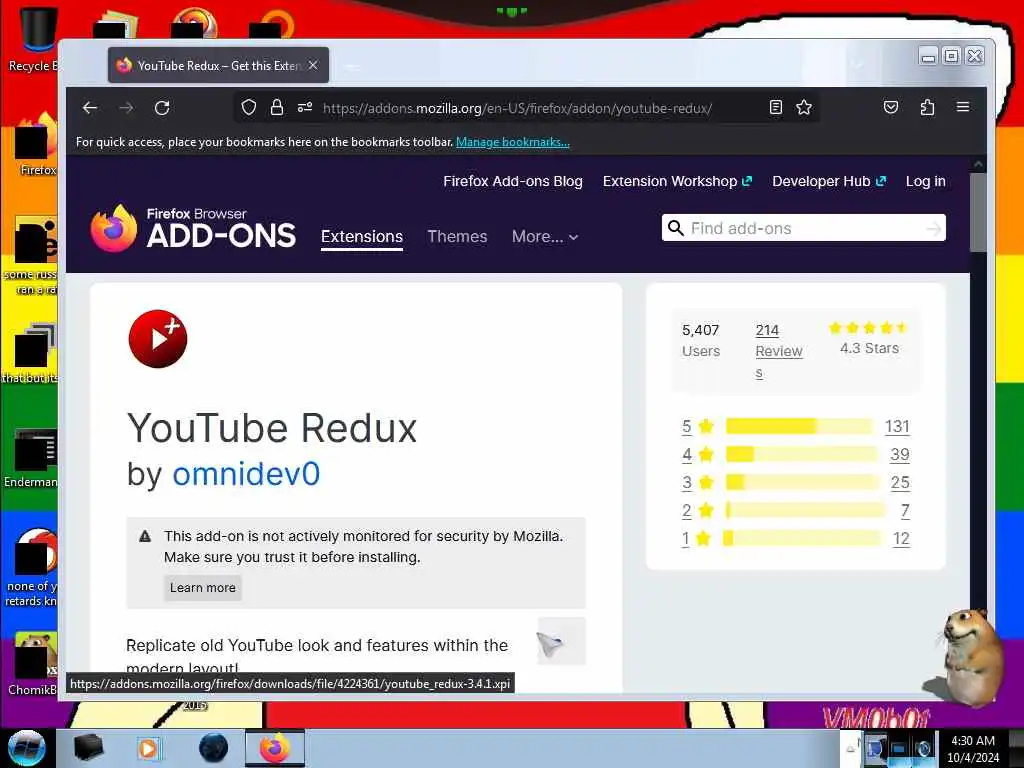Viewport: 1024px width, 768px height.
Task: Select the YouTube Redux tab
Action: 218,65
